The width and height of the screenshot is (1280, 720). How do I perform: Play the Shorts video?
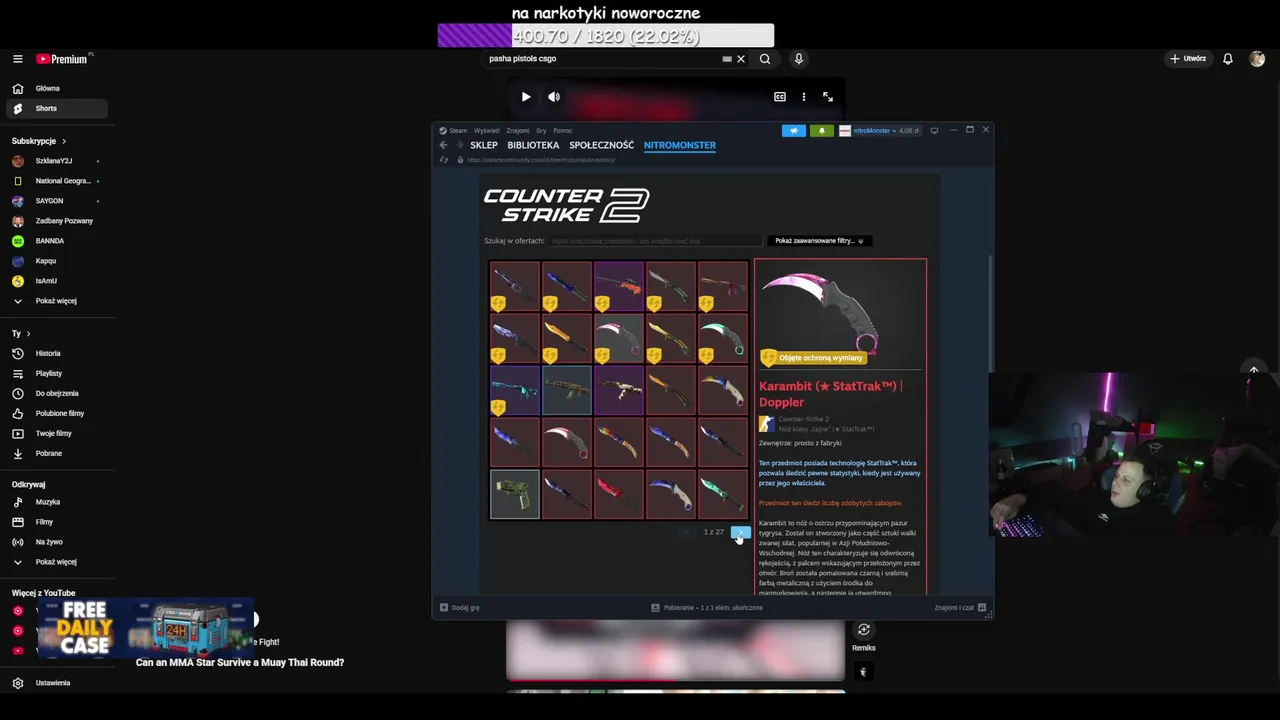coord(526,97)
